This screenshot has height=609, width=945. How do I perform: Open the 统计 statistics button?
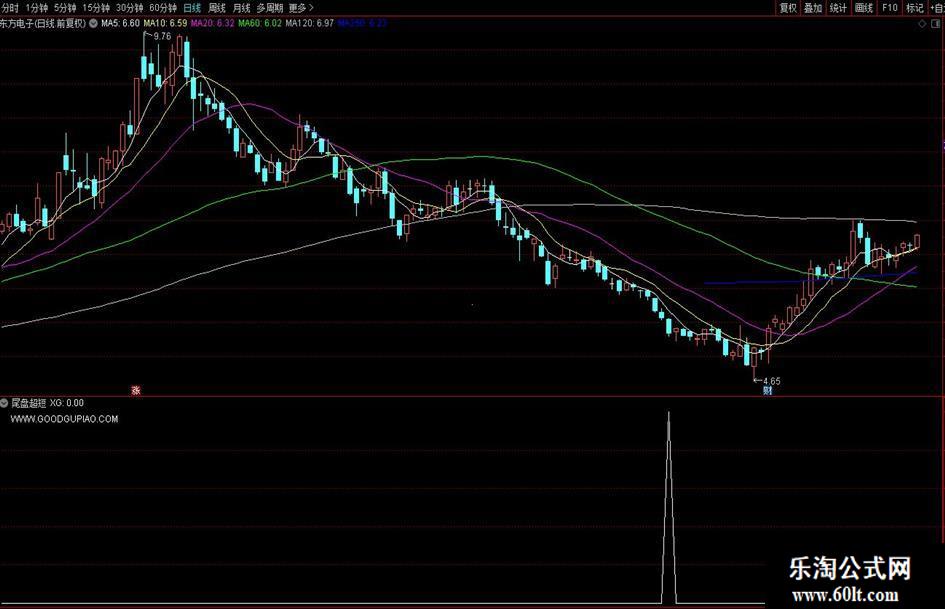point(838,8)
